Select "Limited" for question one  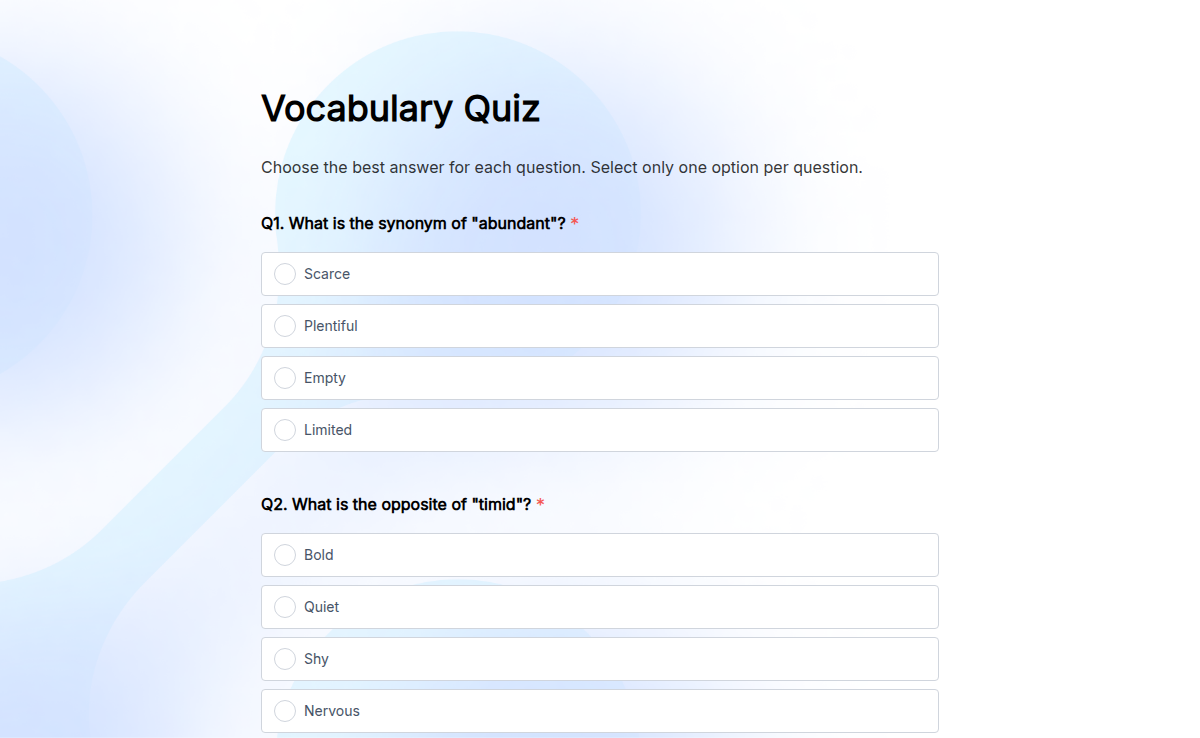600,430
